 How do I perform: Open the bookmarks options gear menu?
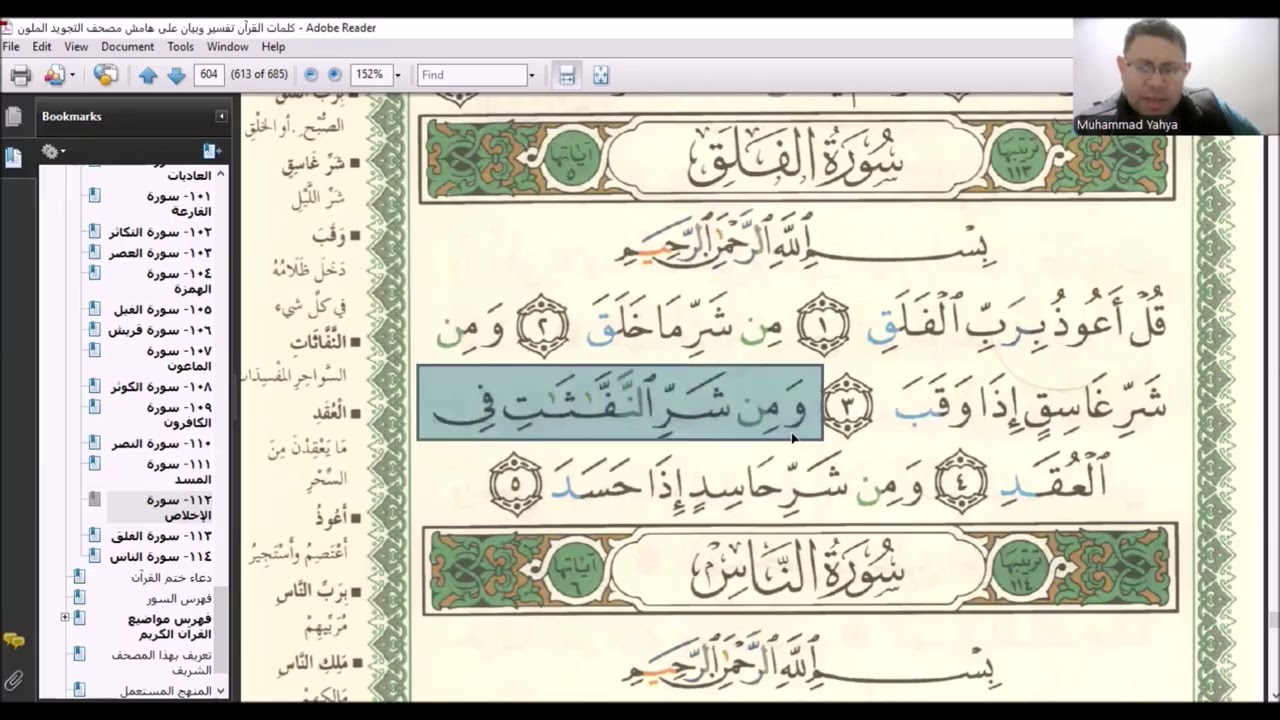[x=52, y=151]
